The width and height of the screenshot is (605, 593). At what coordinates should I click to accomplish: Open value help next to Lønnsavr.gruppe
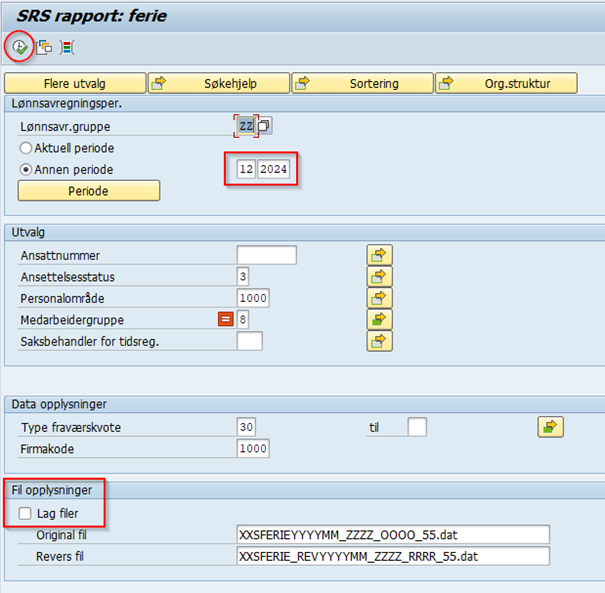(264, 126)
